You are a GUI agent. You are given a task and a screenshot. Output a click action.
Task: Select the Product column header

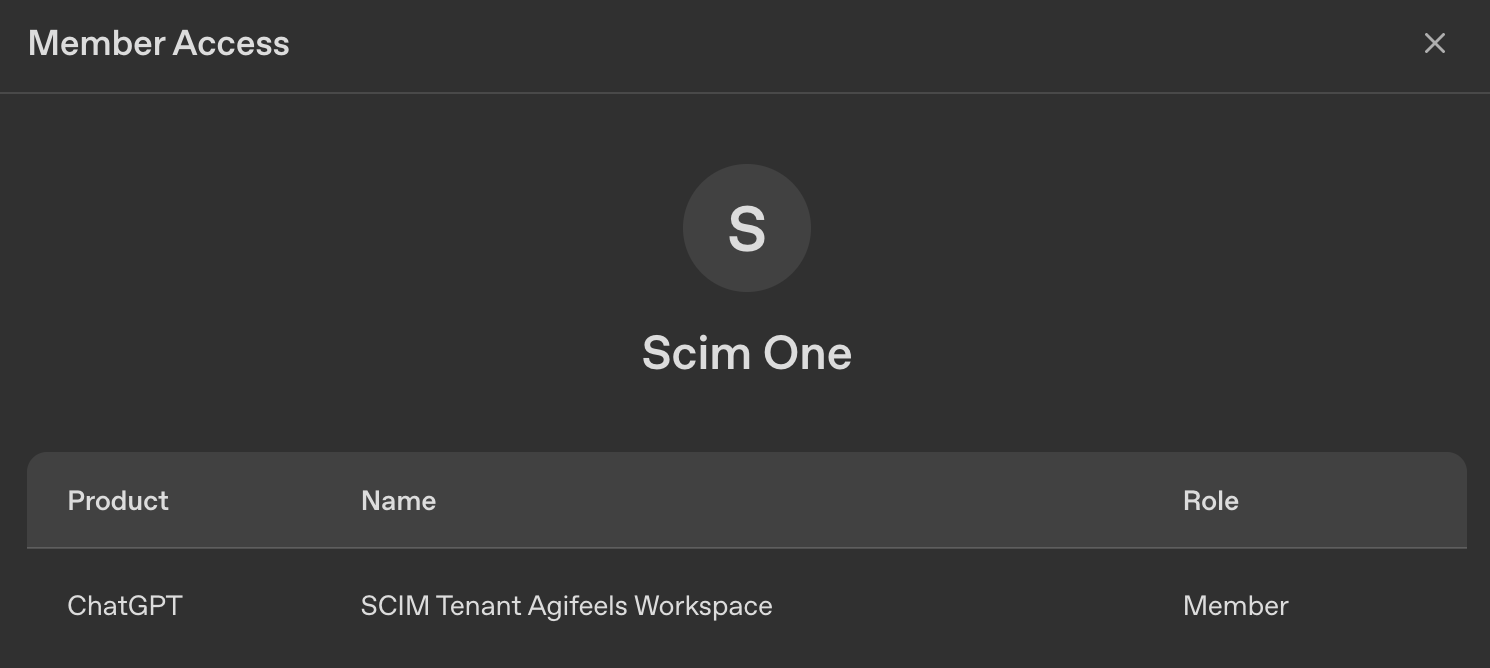pyautogui.click(x=117, y=500)
